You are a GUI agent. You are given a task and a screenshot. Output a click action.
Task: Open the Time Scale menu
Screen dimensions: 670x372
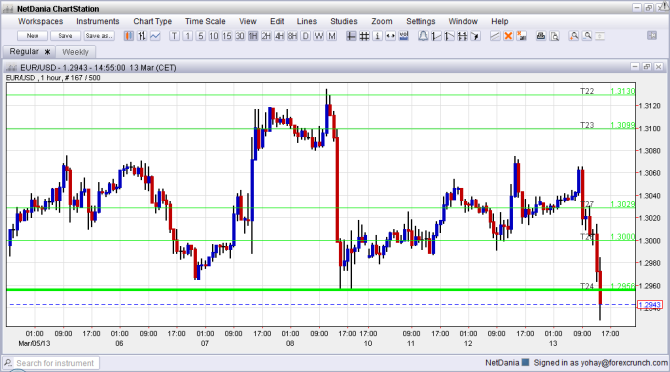[x=205, y=21]
